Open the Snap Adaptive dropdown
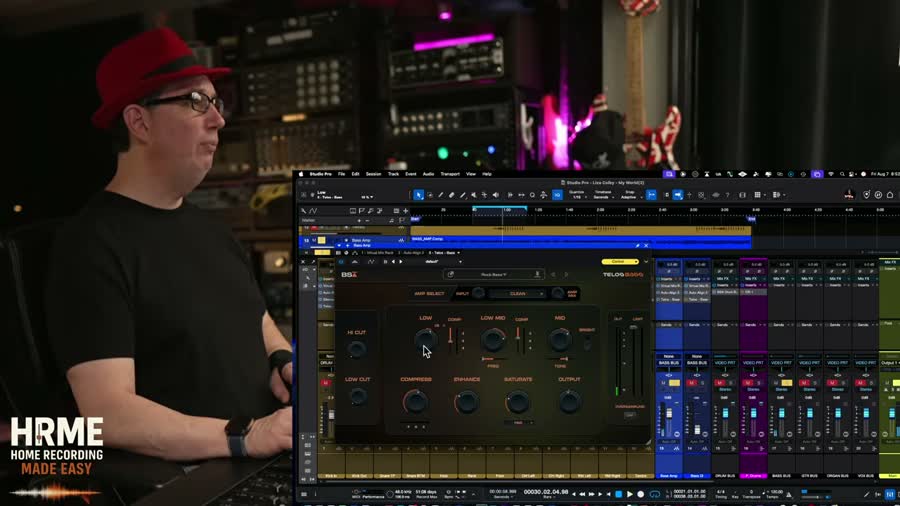Screen dimensions: 900x506 coord(629,195)
